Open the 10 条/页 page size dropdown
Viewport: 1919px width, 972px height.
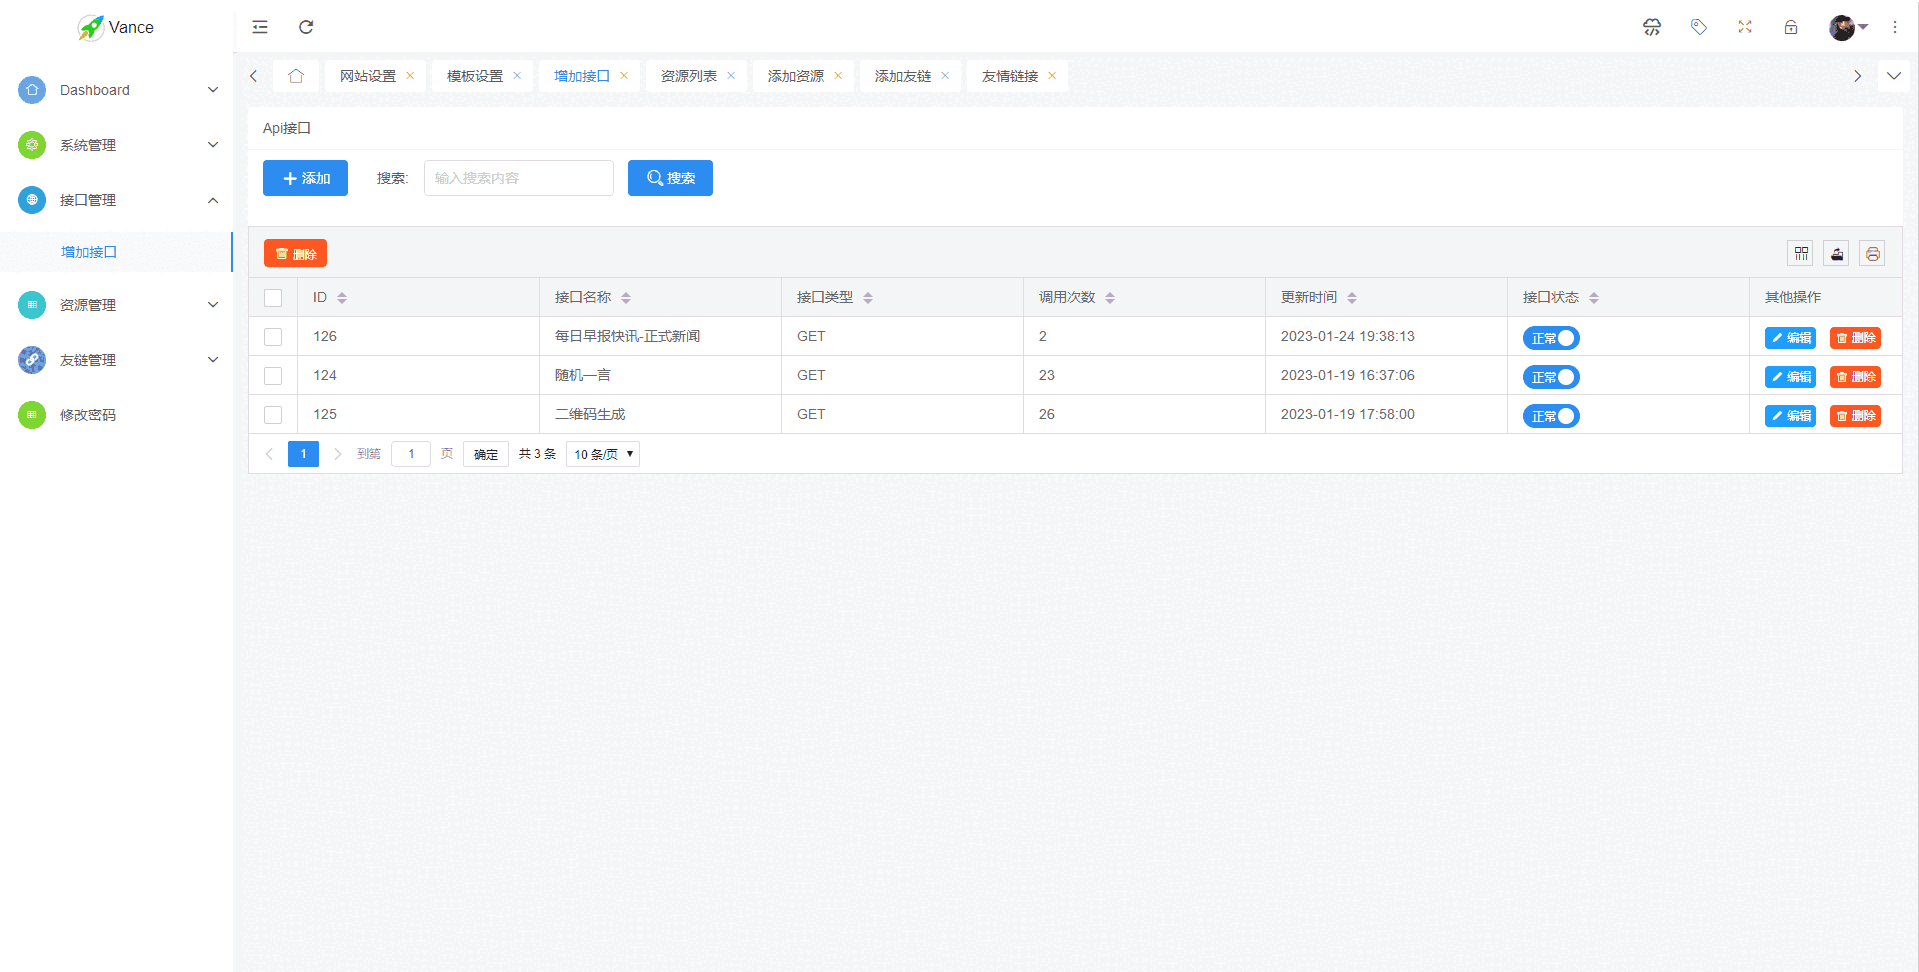[603, 454]
